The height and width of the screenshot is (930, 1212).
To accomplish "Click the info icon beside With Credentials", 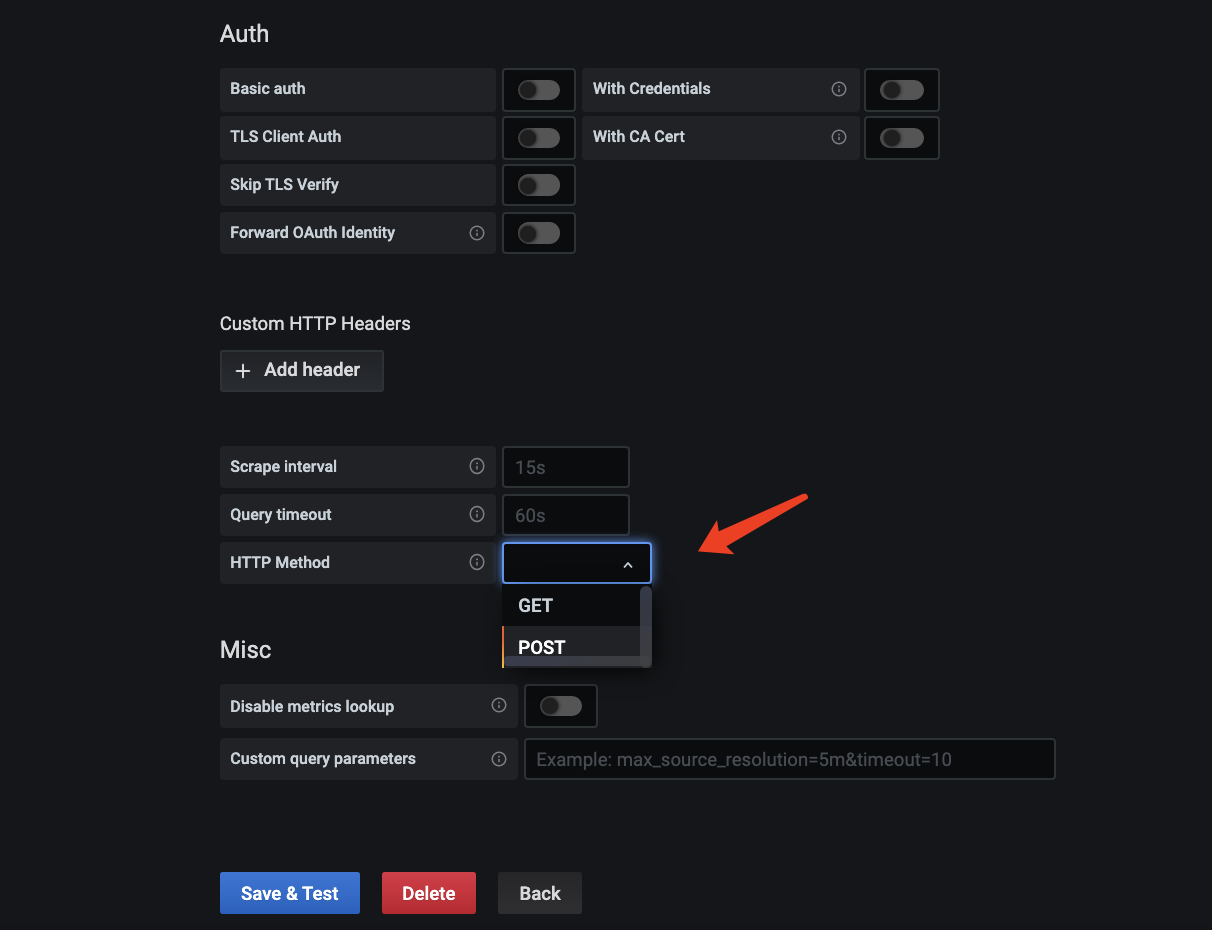I will 839,89.
